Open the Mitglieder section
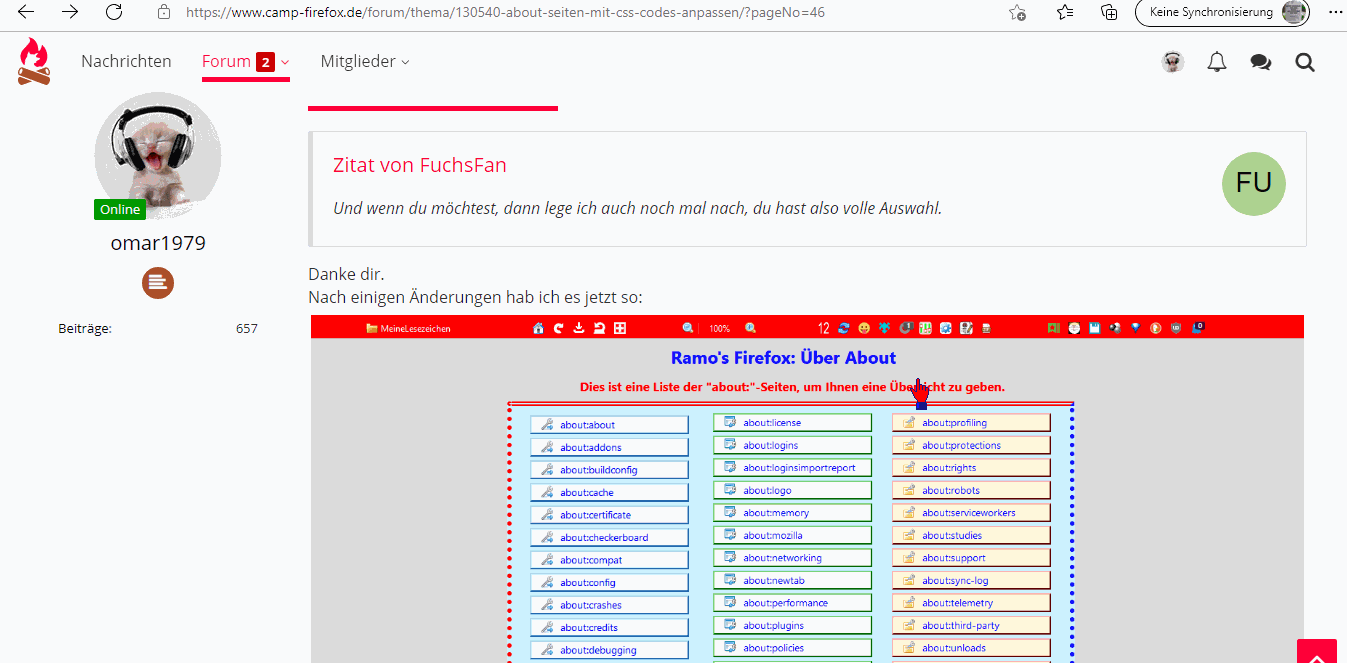 click(x=359, y=61)
